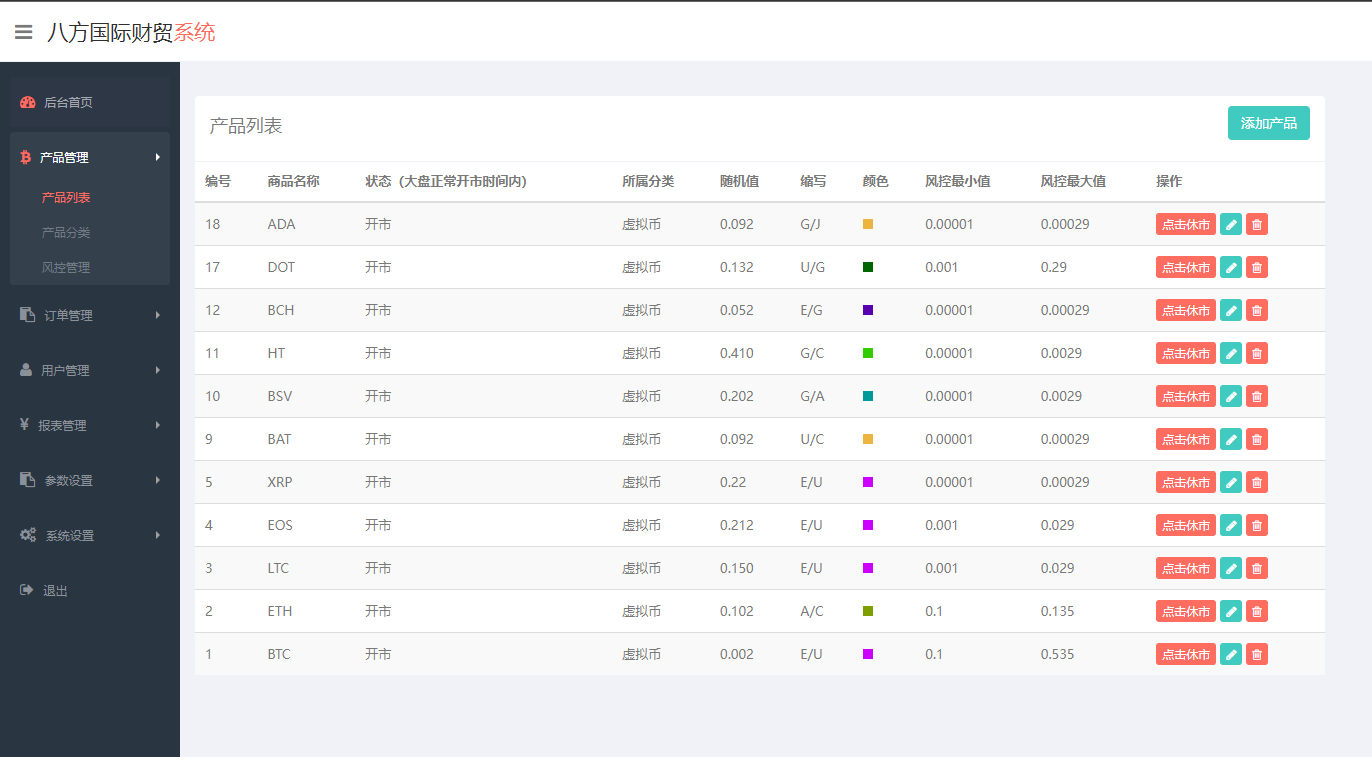Click the 八方国际财贸系统 title logo
Viewport: 1372px width, 757px height.
click(131, 32)
